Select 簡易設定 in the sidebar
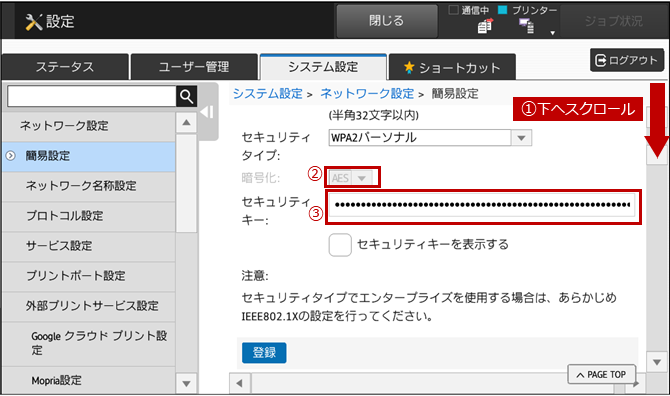 point(88,156)
